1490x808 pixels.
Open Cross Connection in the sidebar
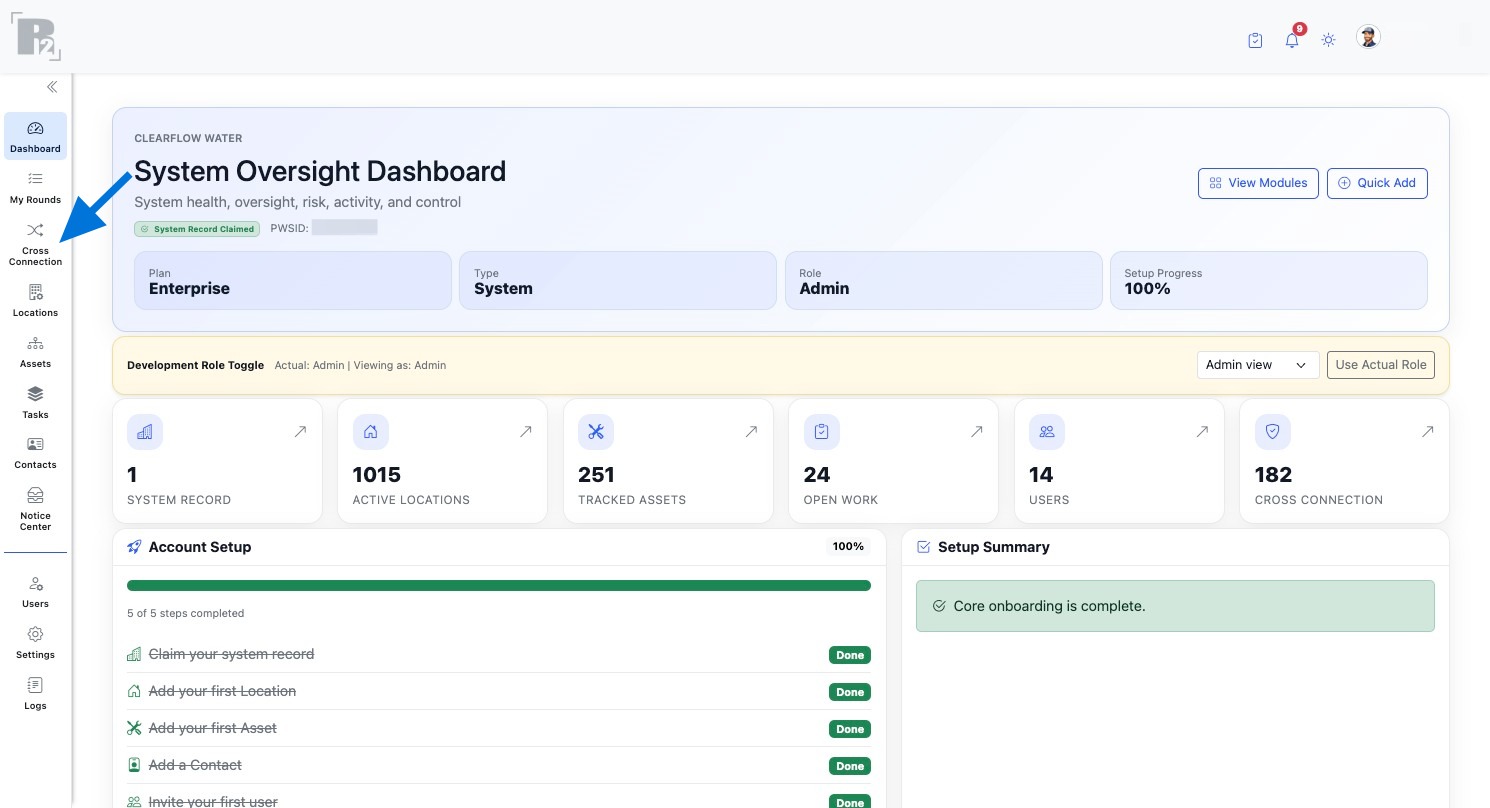pos(35,244)
